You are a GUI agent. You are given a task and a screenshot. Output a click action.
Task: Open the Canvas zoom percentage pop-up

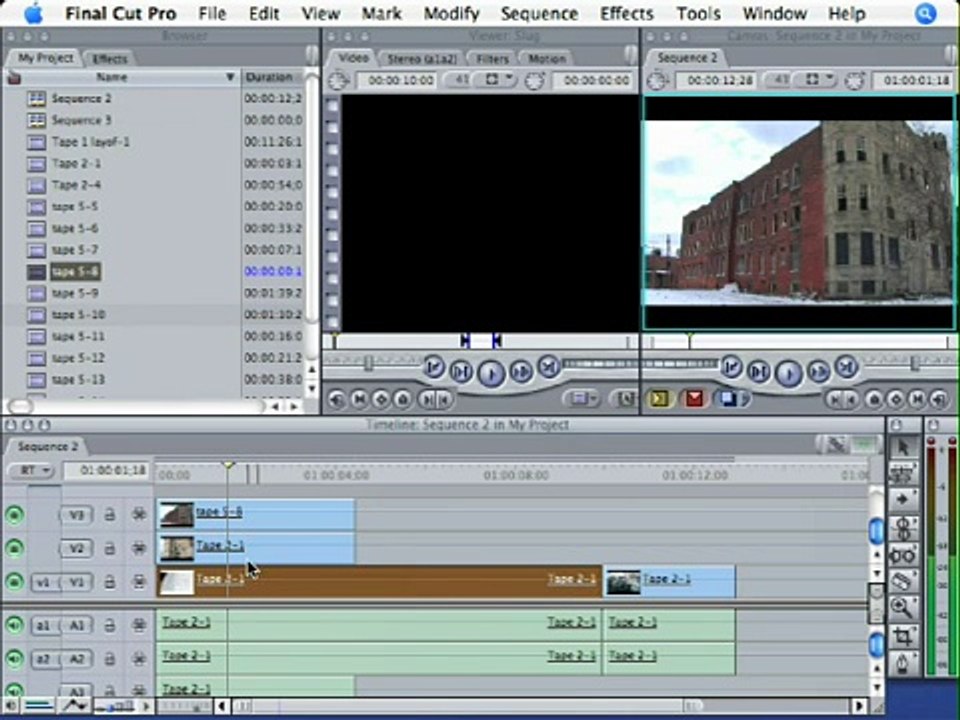[778, 80]
